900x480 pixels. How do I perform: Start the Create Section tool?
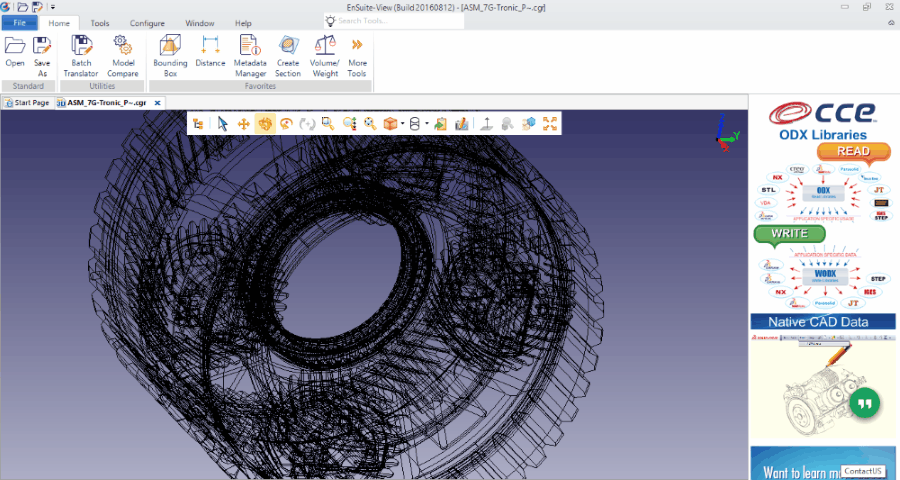pos(288,56)
